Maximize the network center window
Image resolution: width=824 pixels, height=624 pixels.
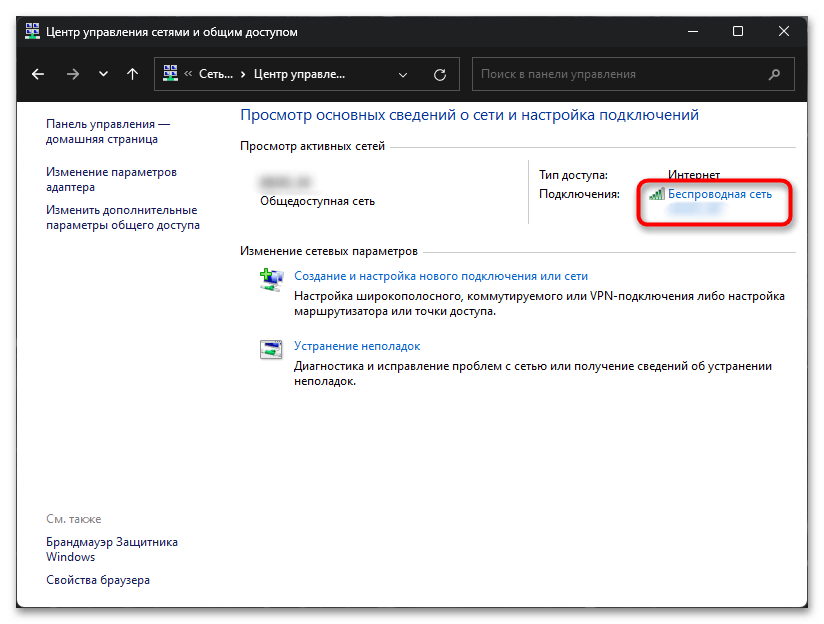point(738,32)
